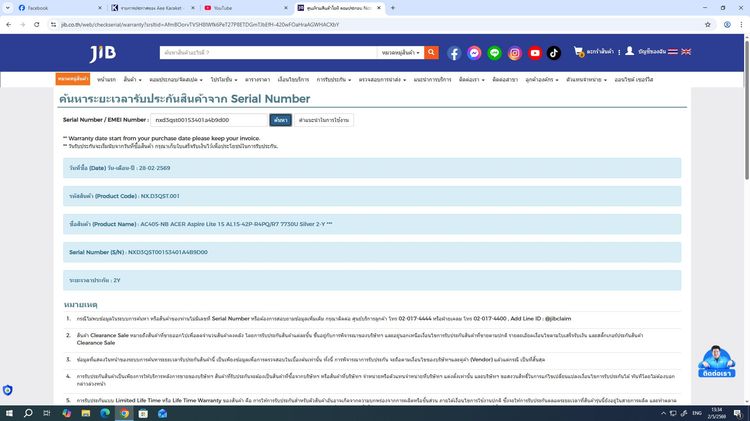This screenshot has height=421, width=750.
Task: Open the blue contact-us mascot widget
Action: click(716, 361)
